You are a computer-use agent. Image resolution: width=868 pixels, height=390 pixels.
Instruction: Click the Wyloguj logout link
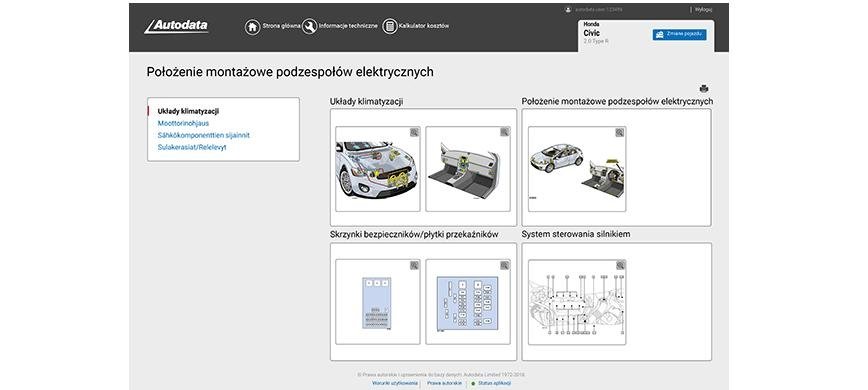(x=704, y=9)
